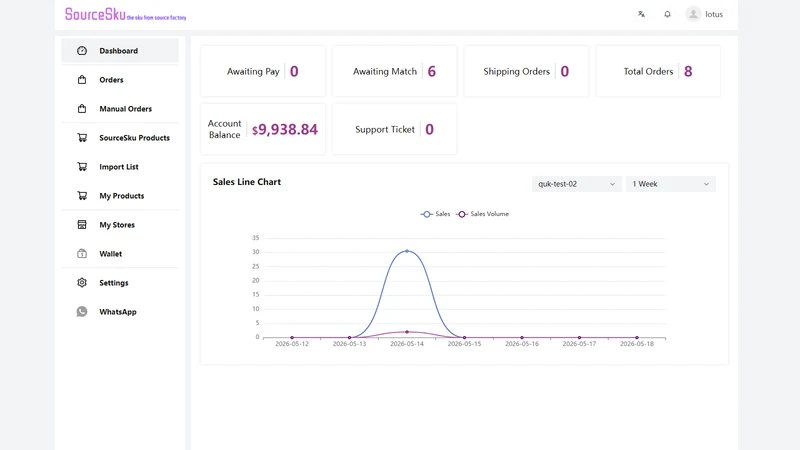Viewport: 800px width, 450px height.
Task: Open the My Products menu item
Action: [120, 195]
